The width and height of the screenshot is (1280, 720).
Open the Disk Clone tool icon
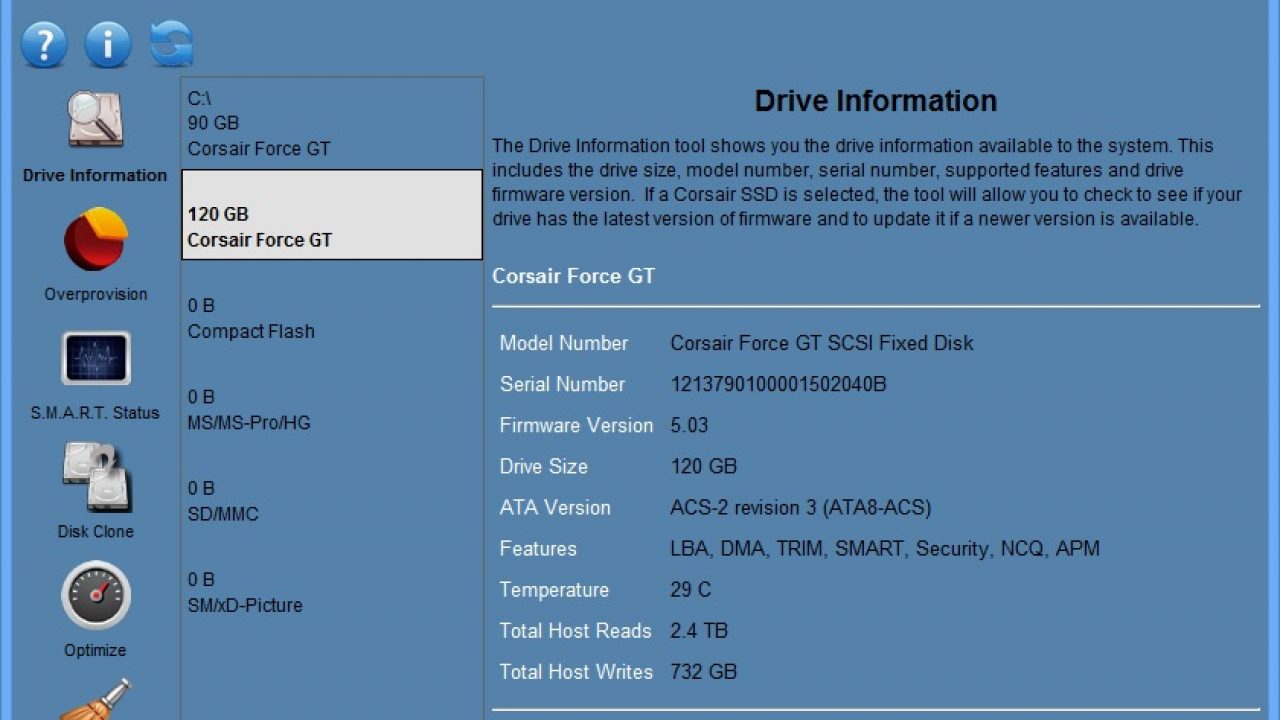tap(95, 477)
